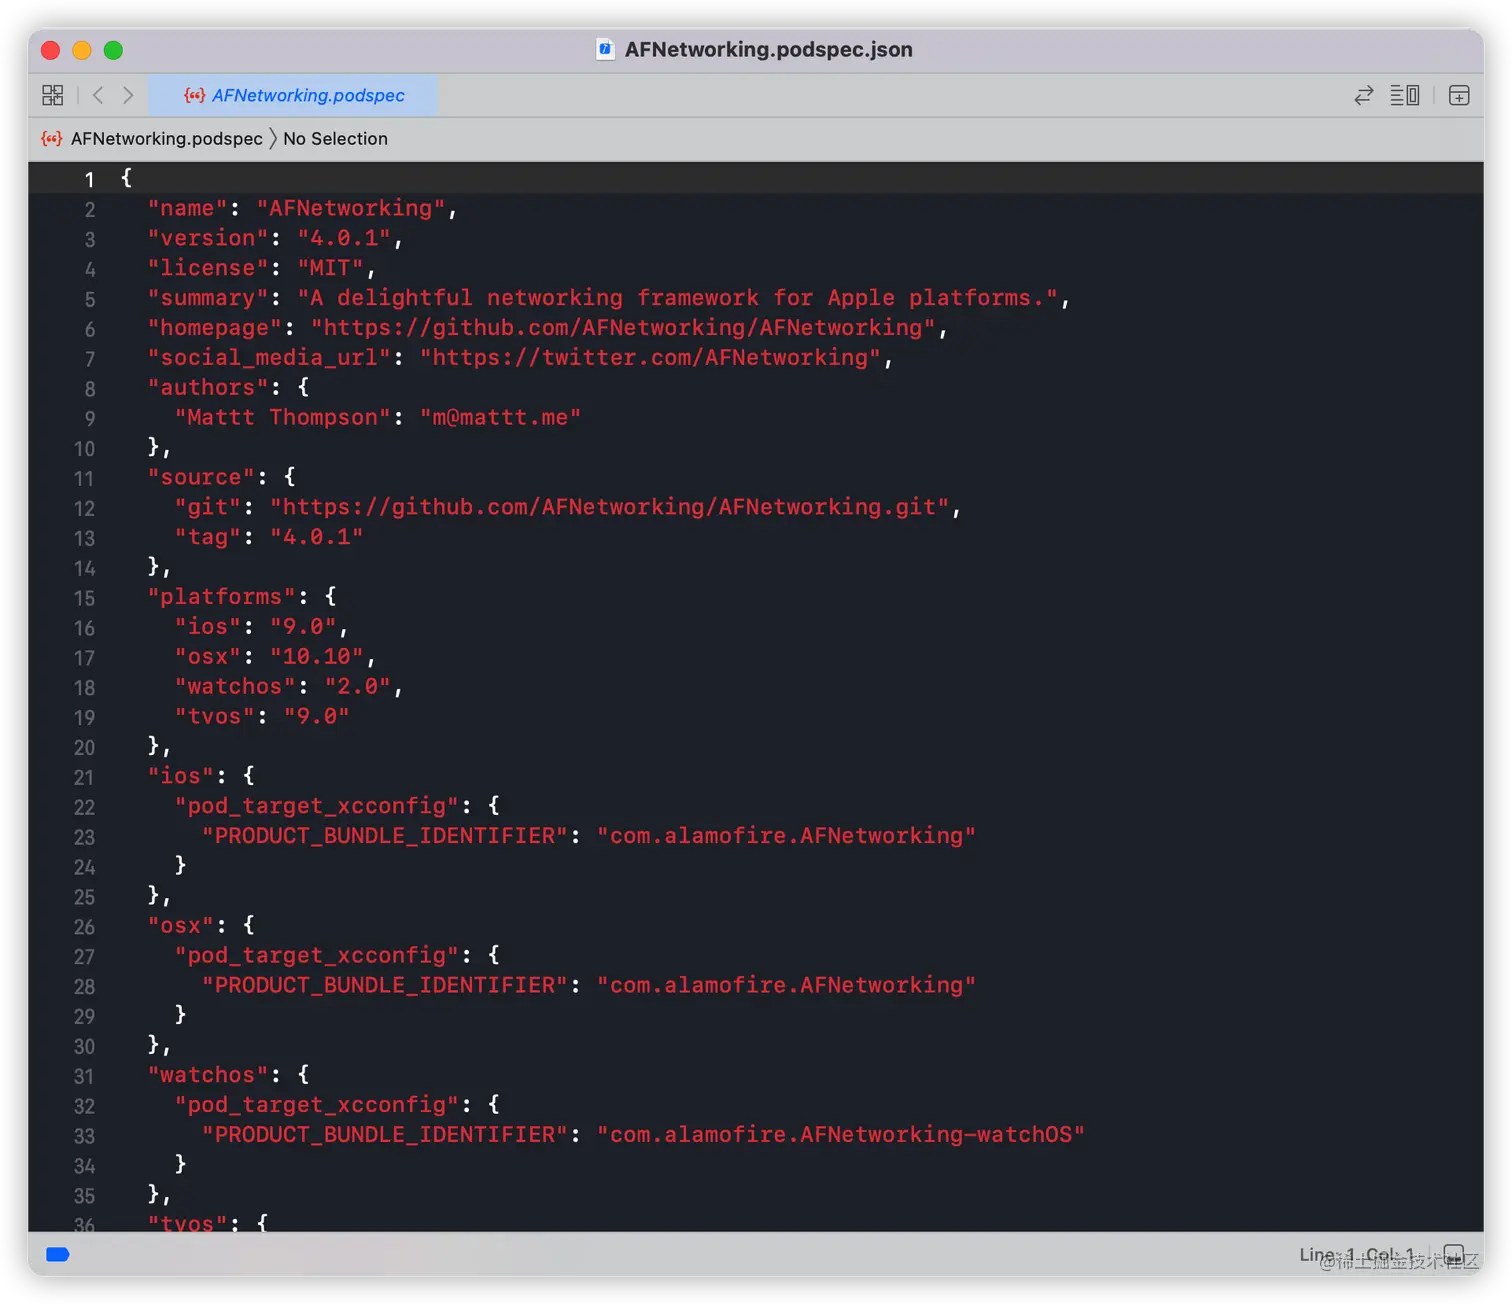Click the "authors" key

point(208,387)
